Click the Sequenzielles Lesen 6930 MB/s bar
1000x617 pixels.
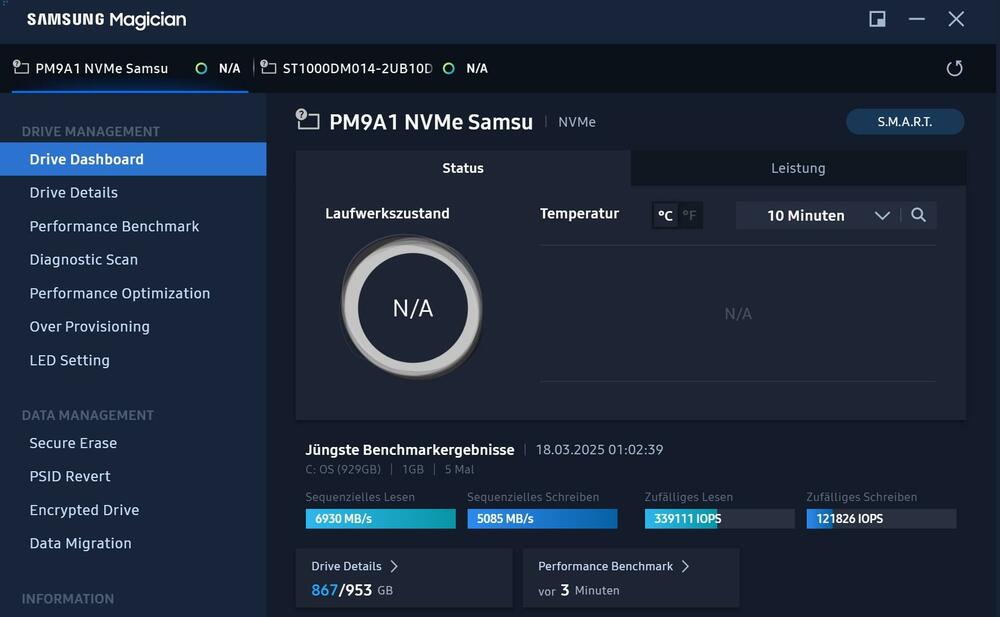point(380,519)
